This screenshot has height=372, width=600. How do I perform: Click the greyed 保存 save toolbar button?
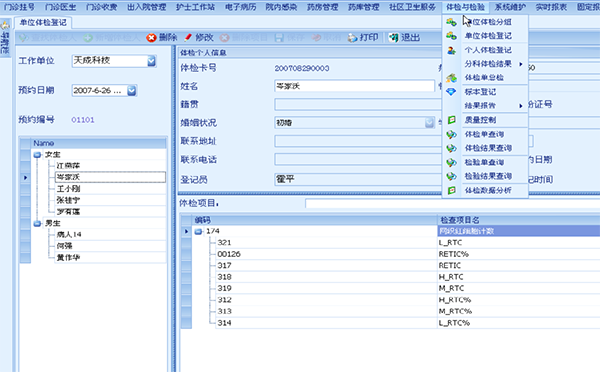coord(290,38)
